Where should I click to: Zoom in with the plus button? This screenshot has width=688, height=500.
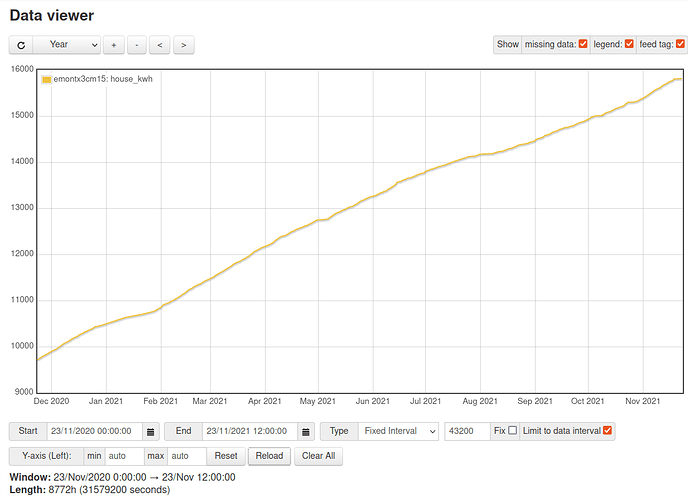pyautogui.click(x=114, y=45)
